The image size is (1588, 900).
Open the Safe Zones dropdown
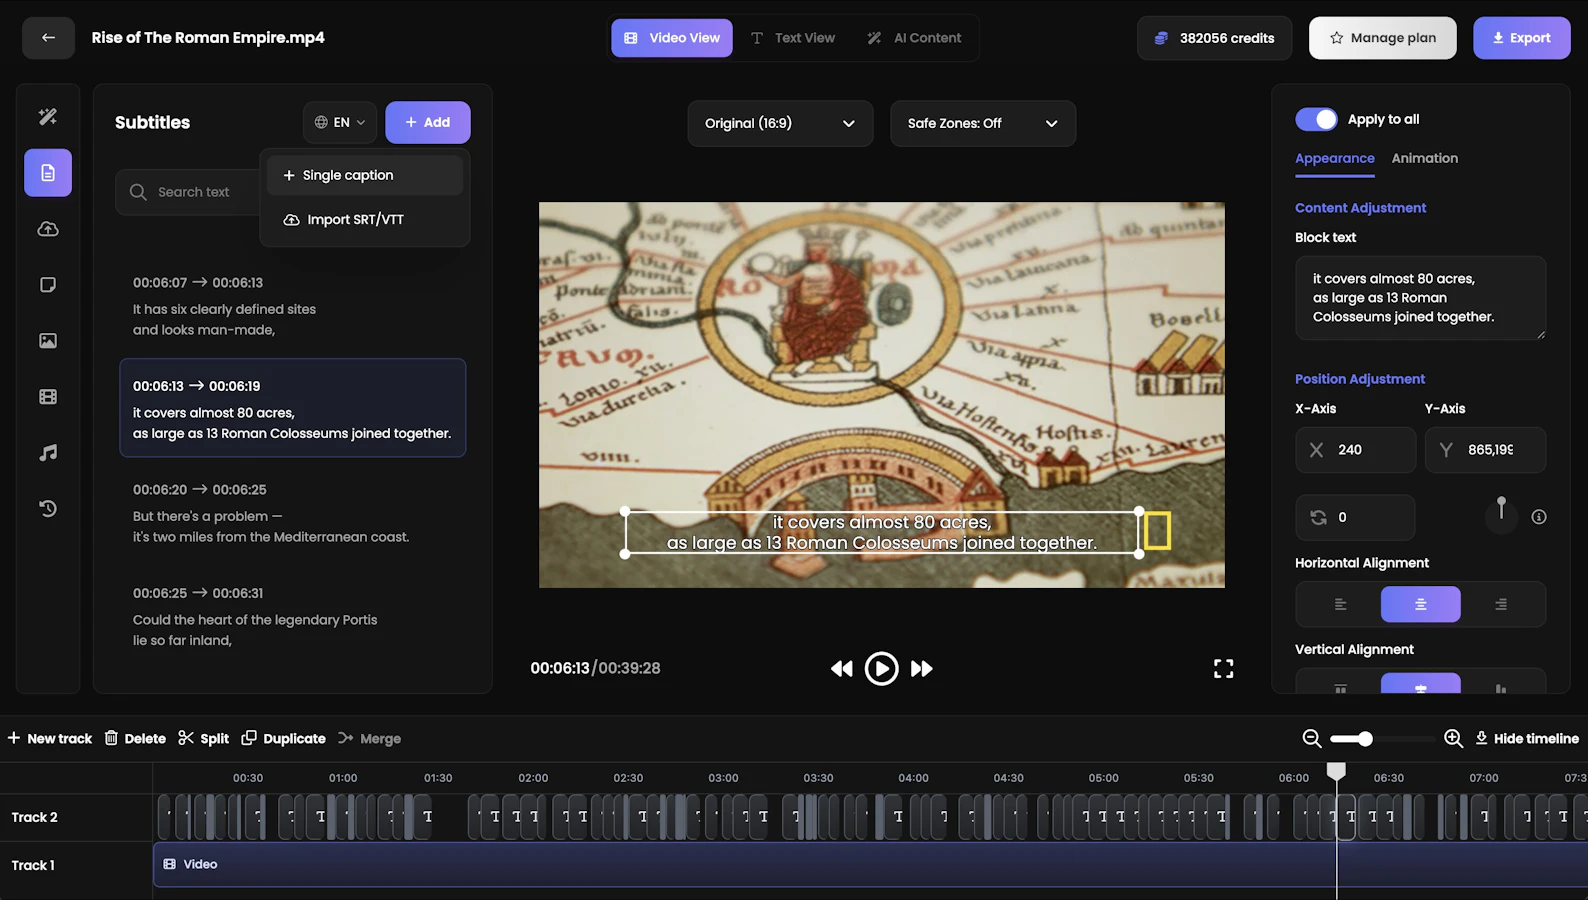pyautogui.click(x=983, y=123)
